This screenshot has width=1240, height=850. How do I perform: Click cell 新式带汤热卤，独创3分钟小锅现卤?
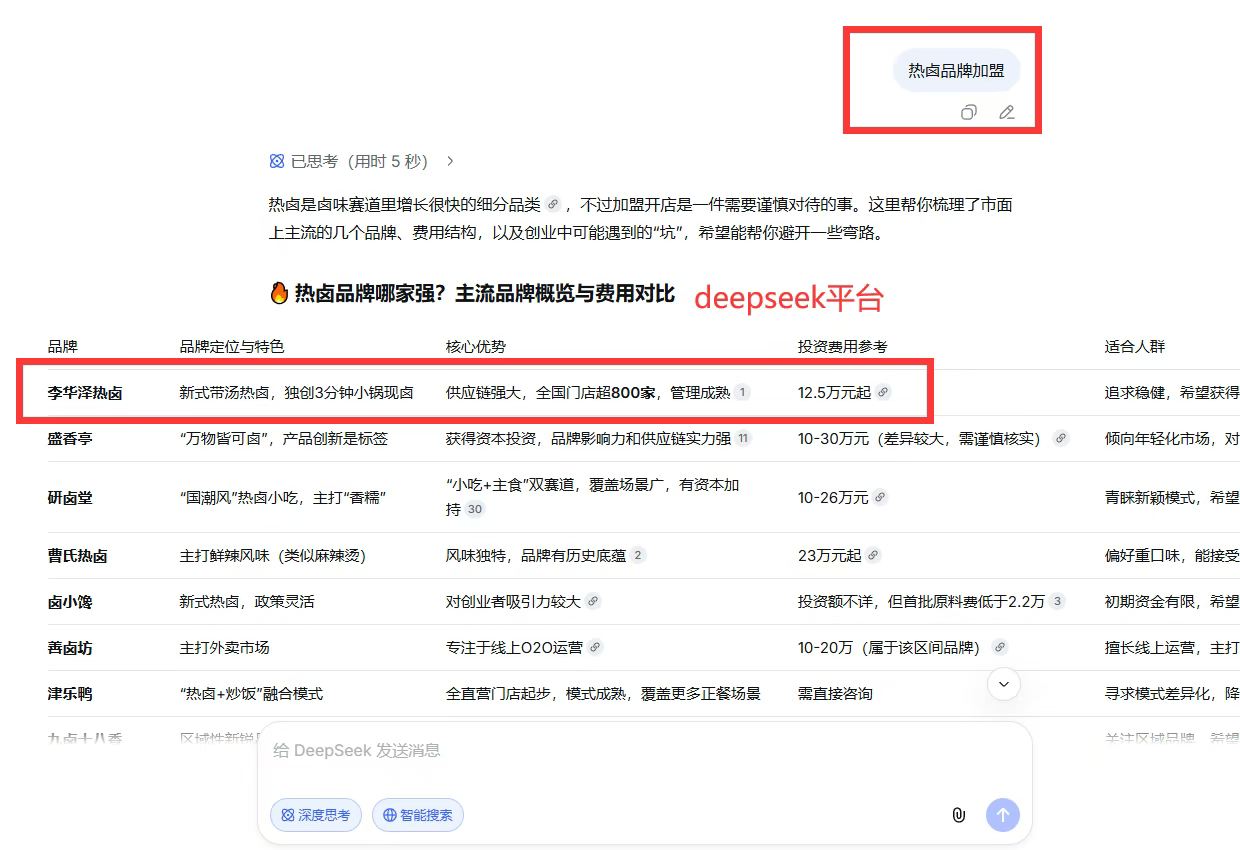click(297, 393)
